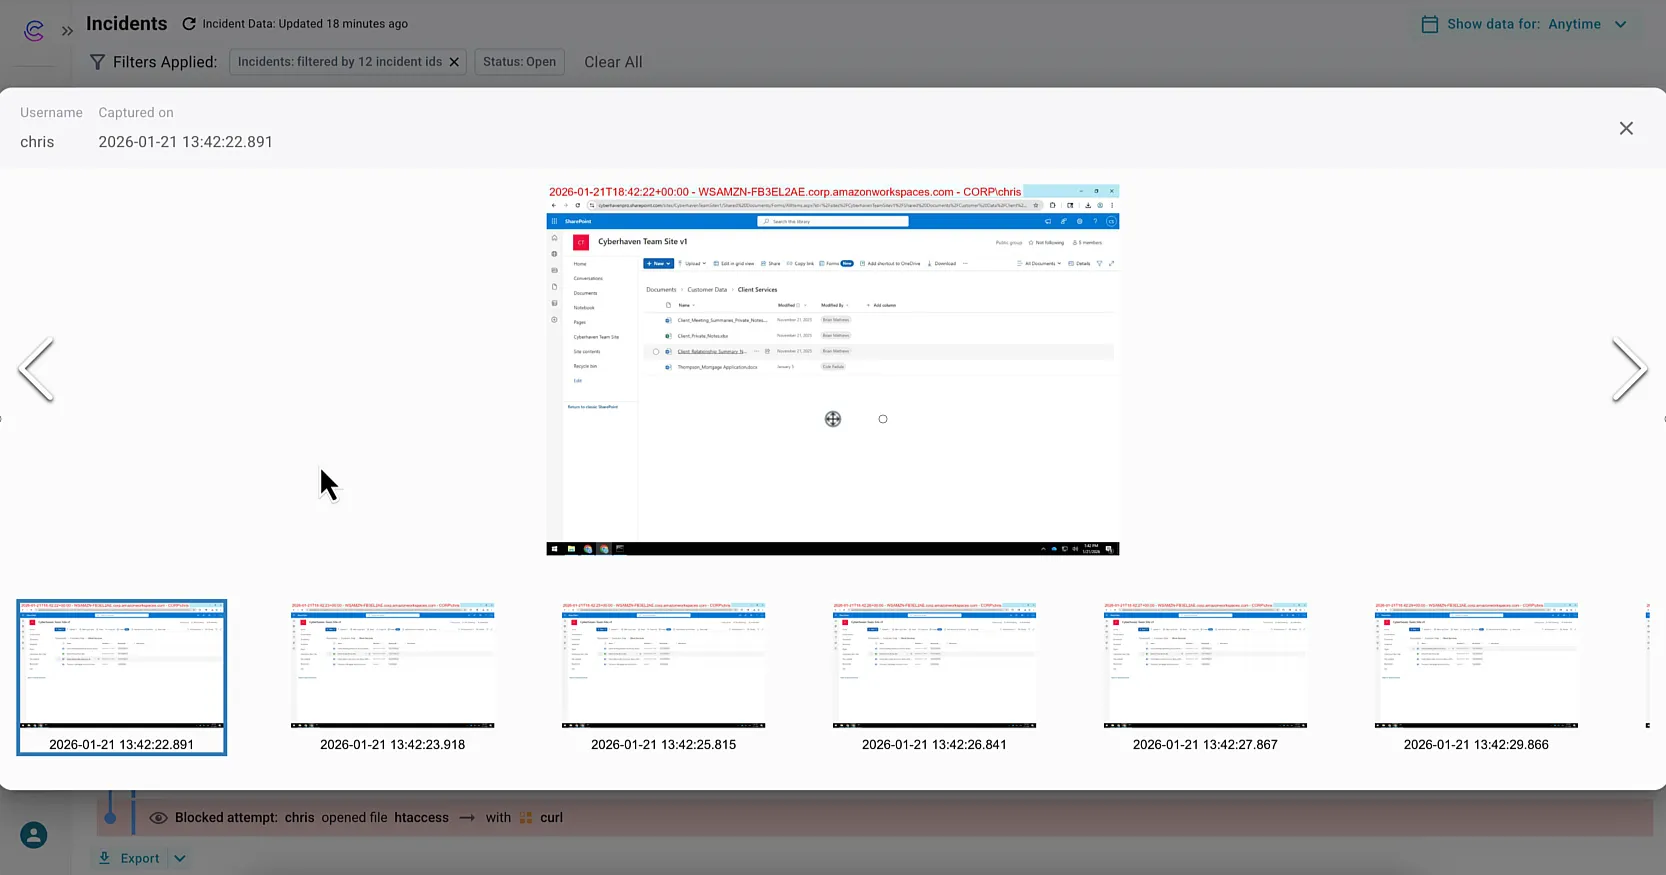Expand the sidebar with double chevron
Screen dimensions: 1666x875
tap(67, 31)
